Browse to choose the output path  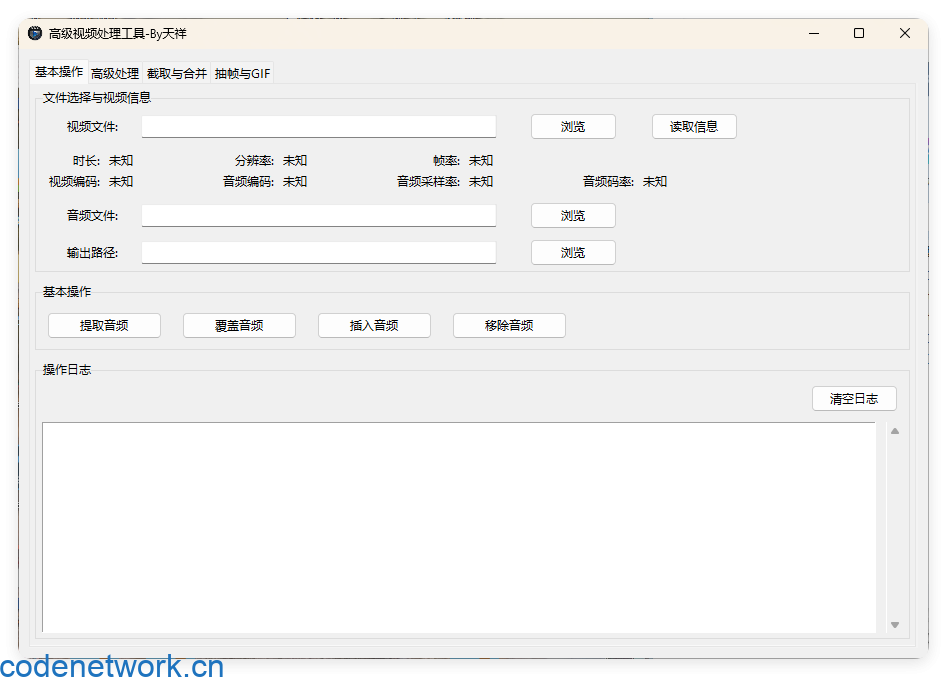(572, 252)
